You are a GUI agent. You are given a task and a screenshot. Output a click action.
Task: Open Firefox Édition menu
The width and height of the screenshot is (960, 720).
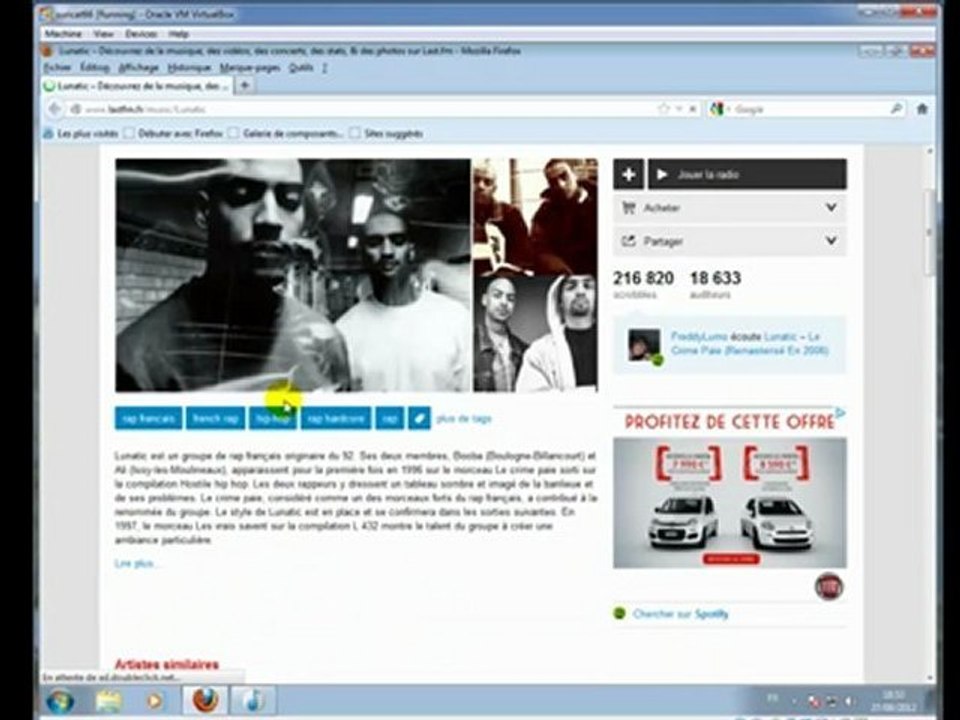[x=95, y=67]
